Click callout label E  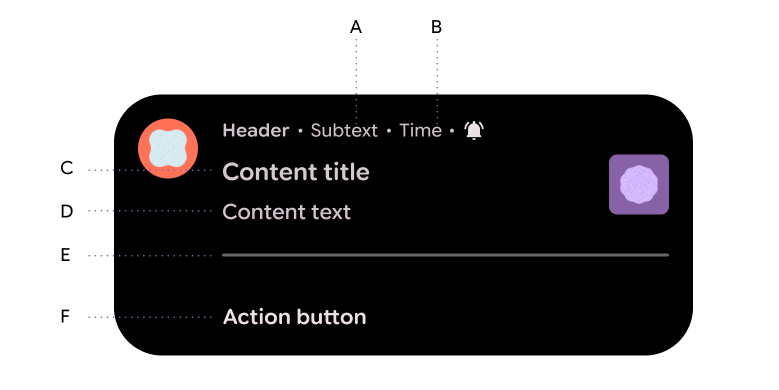(65, 255)
